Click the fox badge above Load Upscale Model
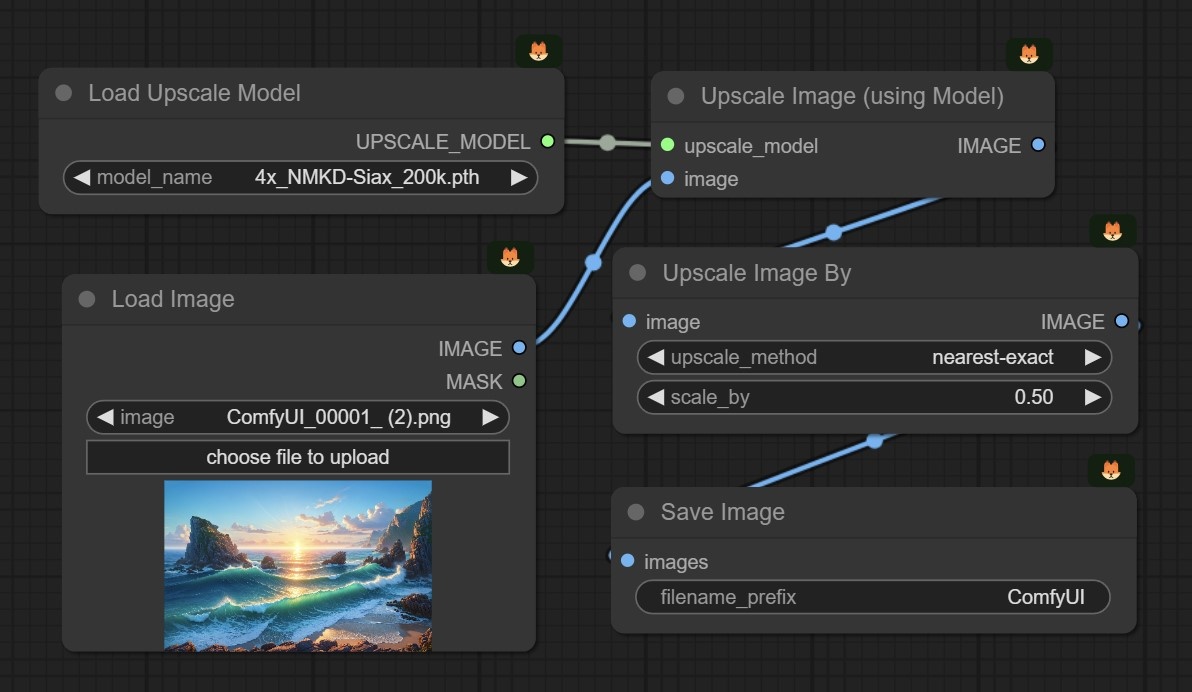This screenshot has height=692, width=1192. (539, 52)
